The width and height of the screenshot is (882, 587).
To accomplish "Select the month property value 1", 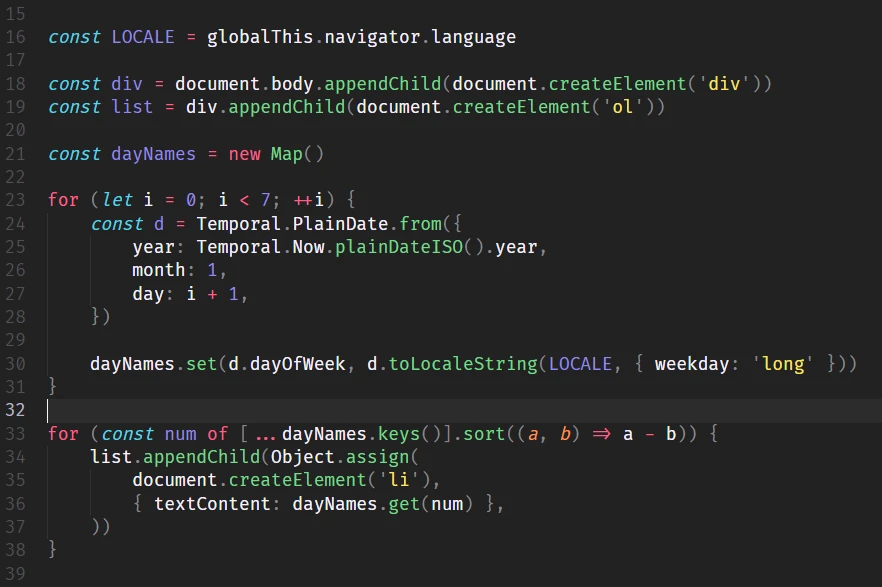I will click(x=211, y=270).
